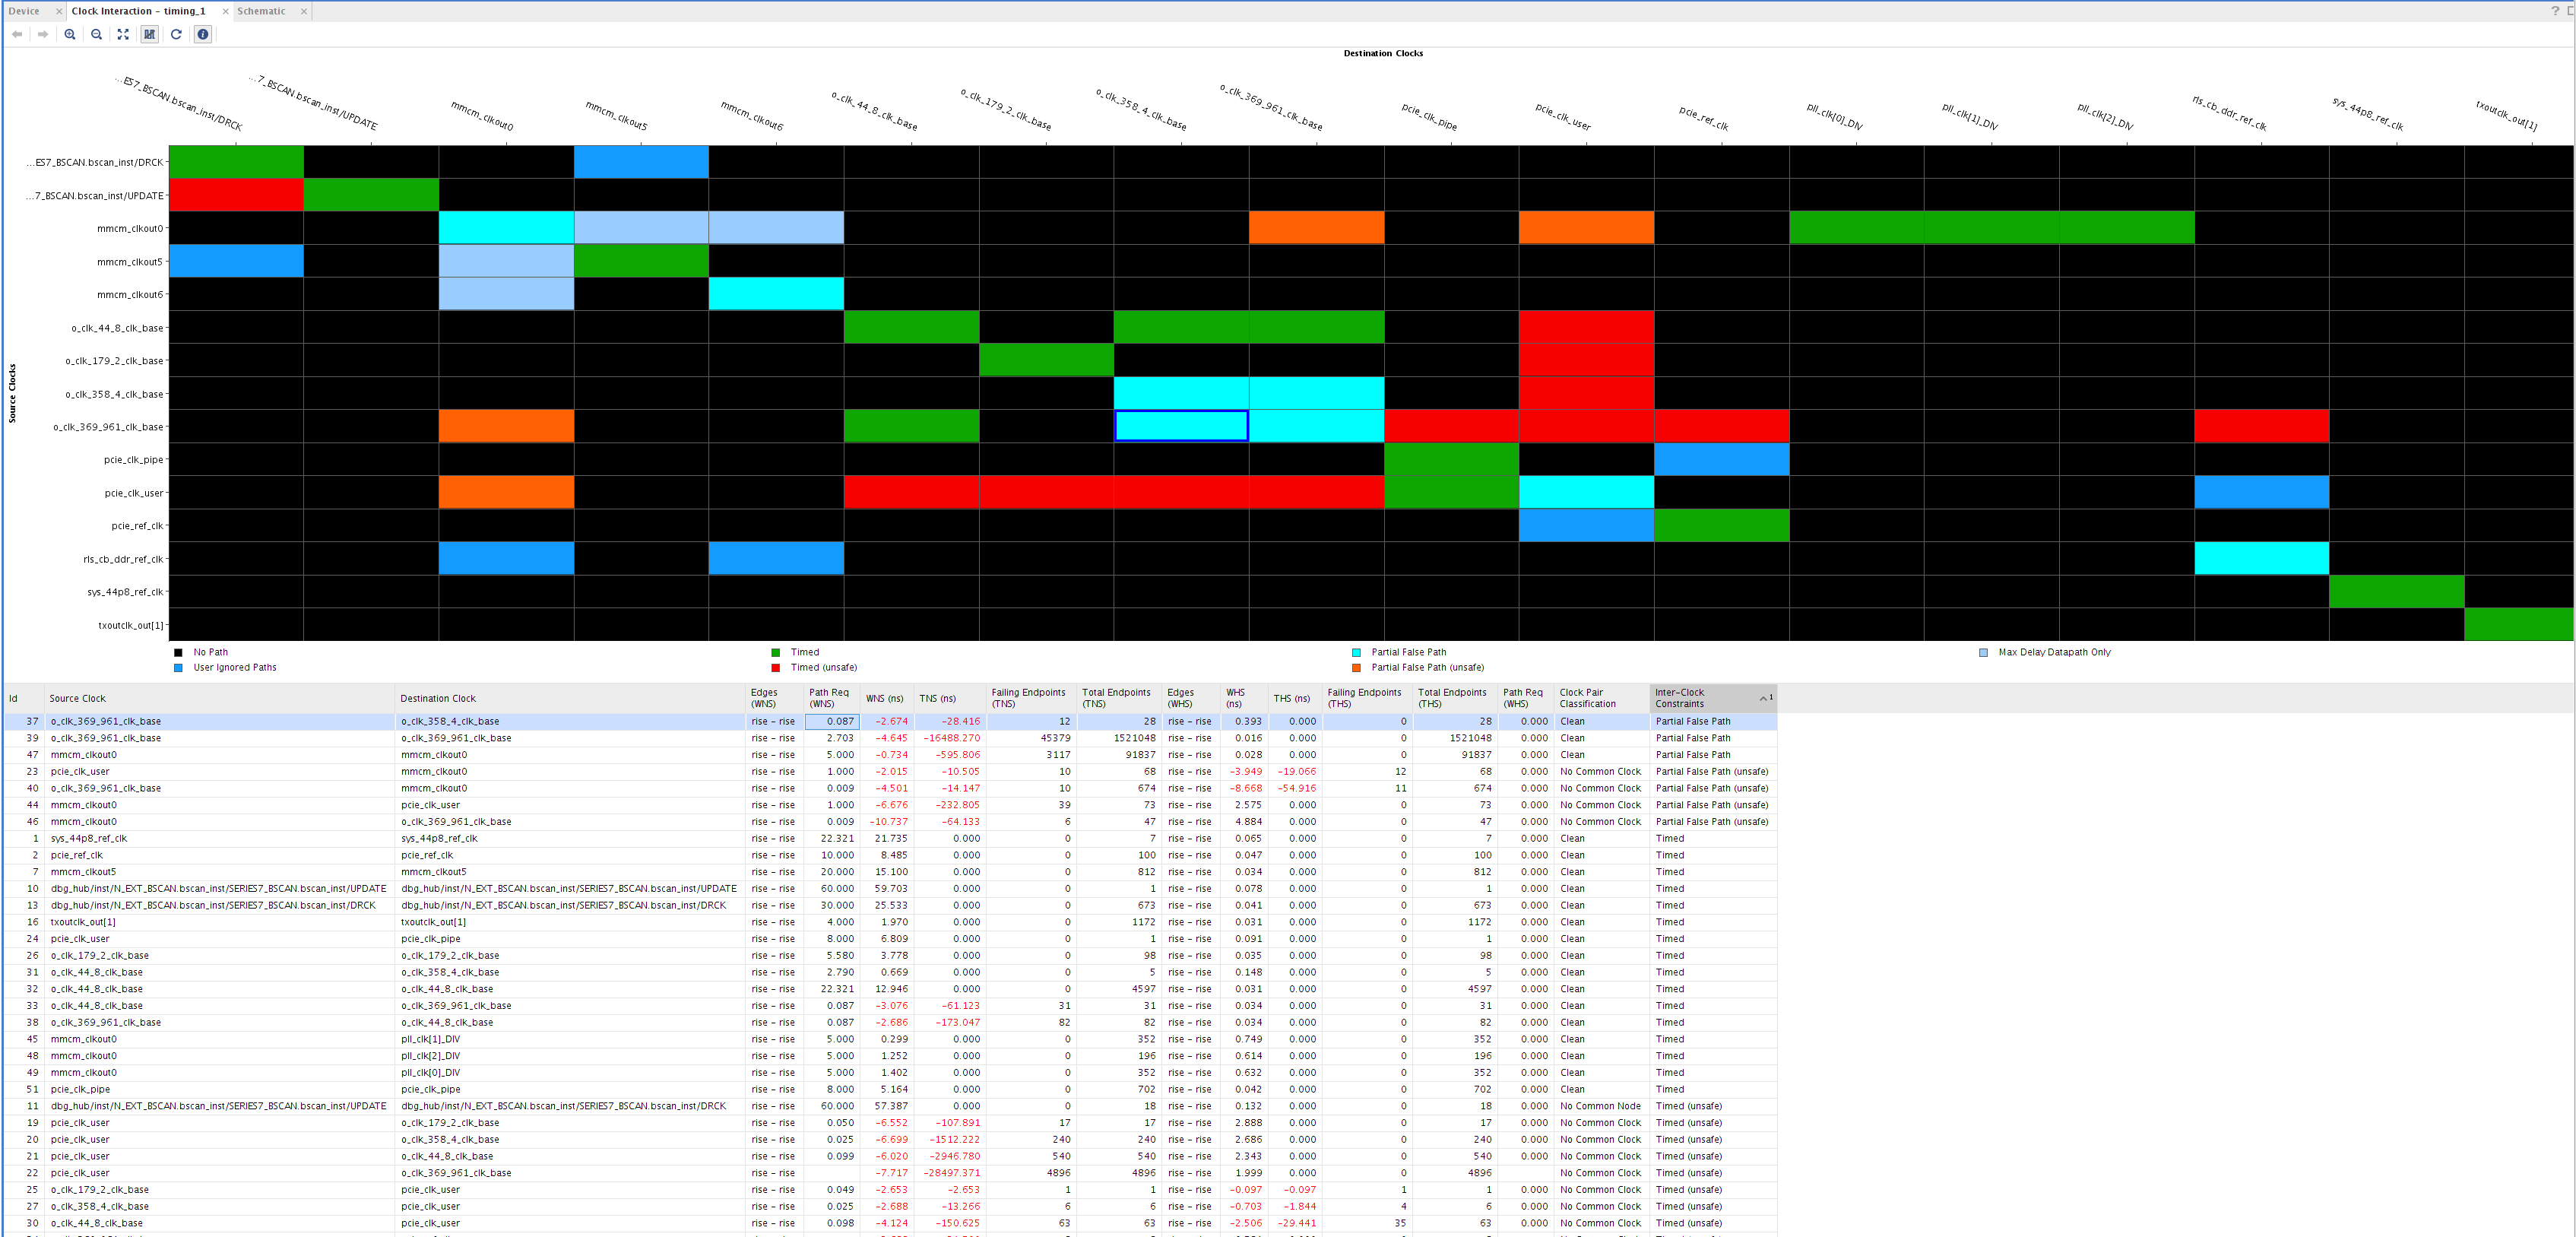Toggle the hide empty columns toolbar button
The image size is (2576, 1237).
[149, 34]
